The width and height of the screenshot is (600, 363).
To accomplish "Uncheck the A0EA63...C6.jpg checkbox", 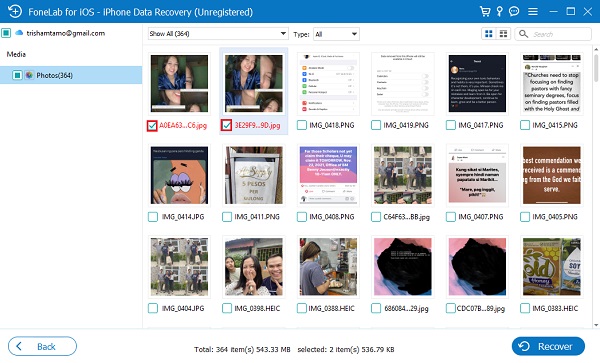I will coord(152,125).
